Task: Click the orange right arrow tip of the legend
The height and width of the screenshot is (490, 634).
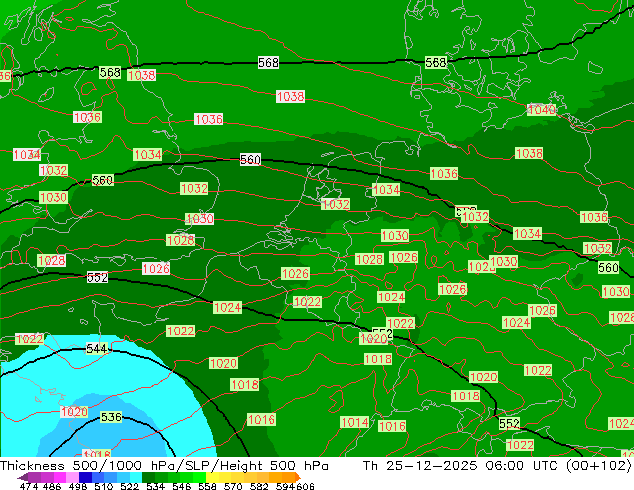Action: click(x=298, y=477)
